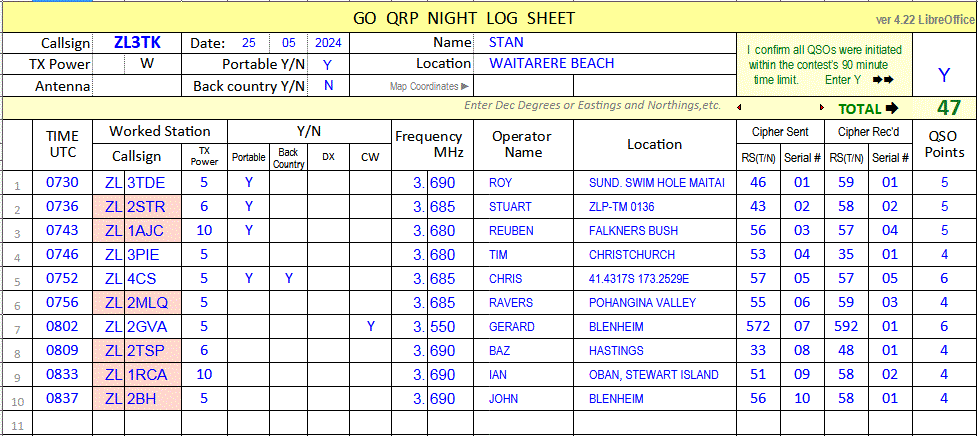The width and height of the screenshot is (978, 436).
Task: Select callsign suffix cell 1RCA
Action: point(153,374)
